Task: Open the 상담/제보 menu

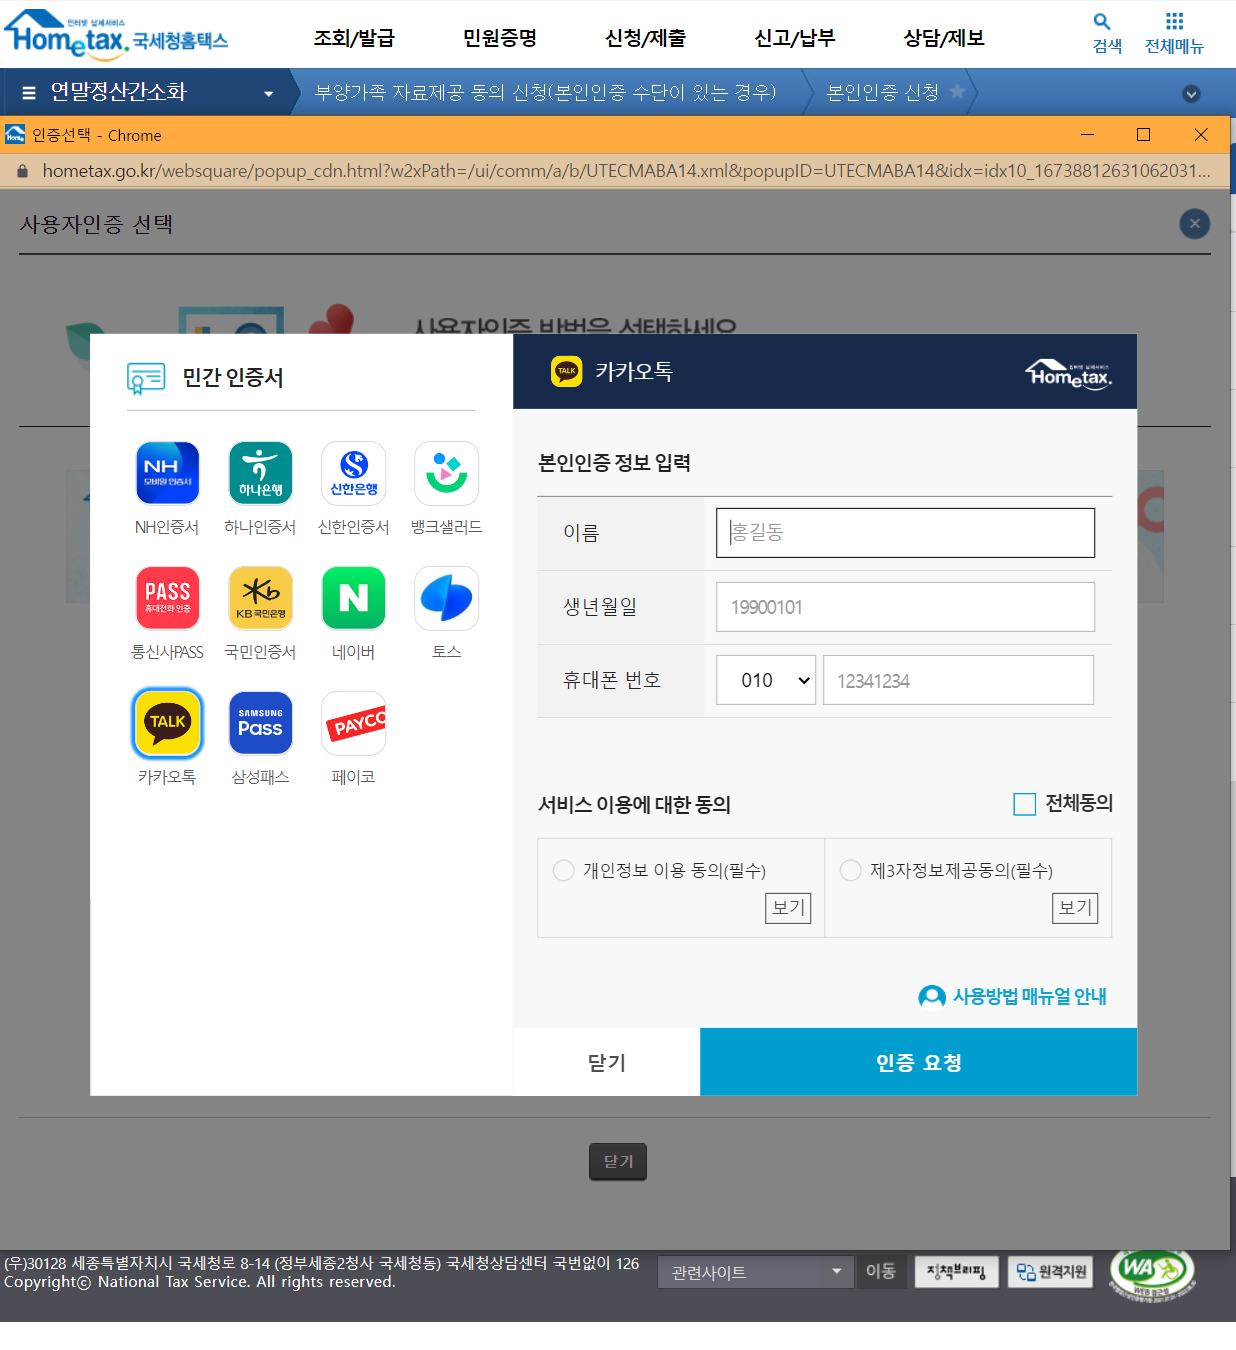Action: [944, 38]
